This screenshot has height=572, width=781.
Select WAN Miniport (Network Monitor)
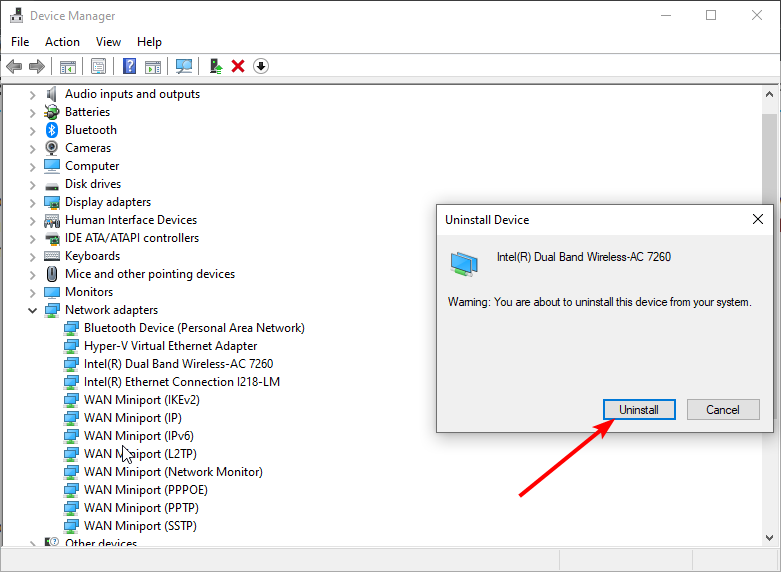click(173, 471)
